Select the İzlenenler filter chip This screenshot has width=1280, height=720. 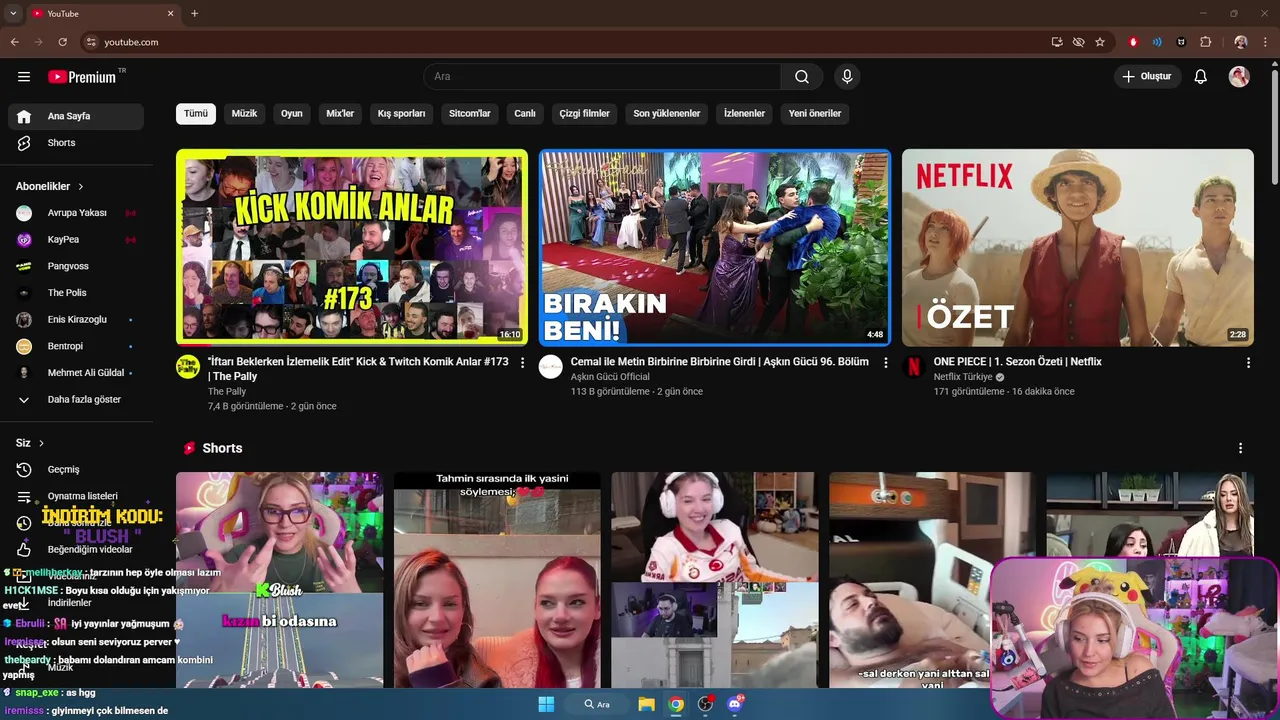744,113
